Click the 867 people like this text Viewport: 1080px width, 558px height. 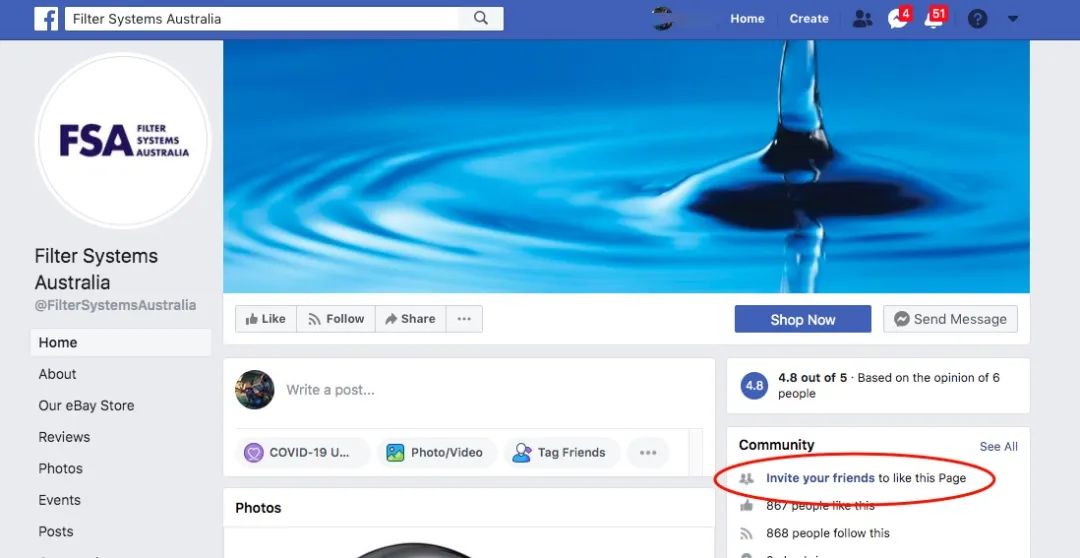pos(820,506)
